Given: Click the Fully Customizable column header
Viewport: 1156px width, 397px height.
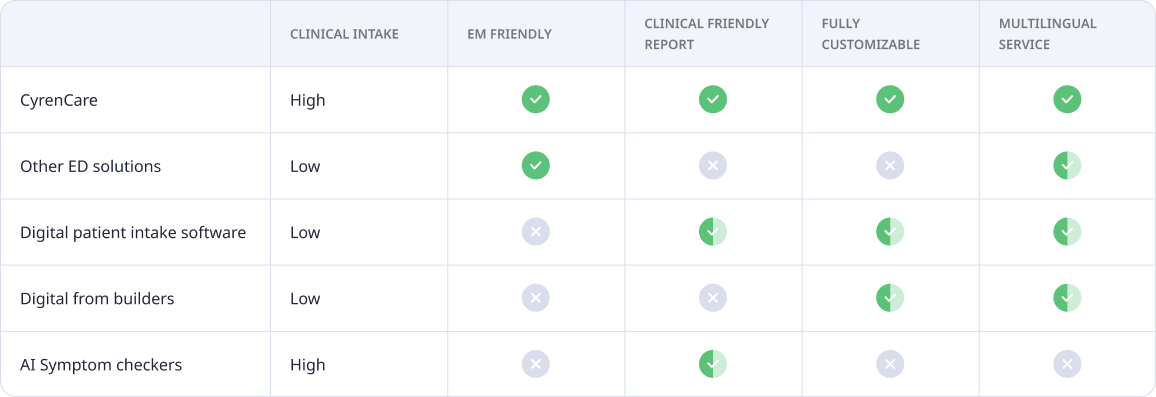Looking at the screenshot, I should coord(871,34).
